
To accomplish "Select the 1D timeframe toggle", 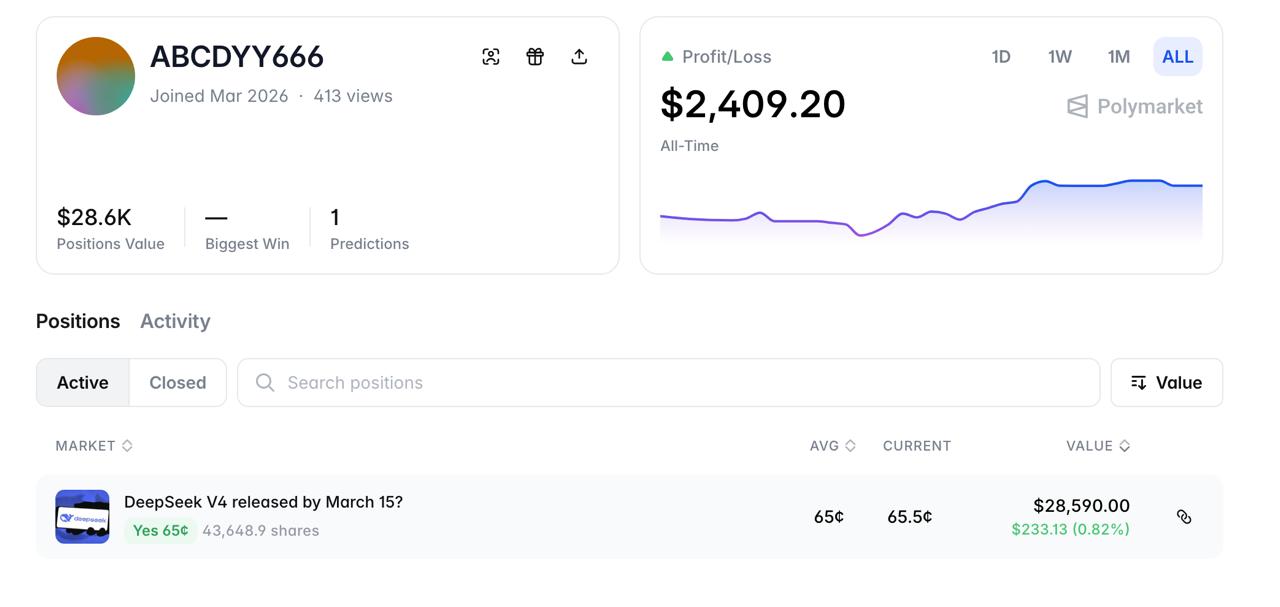I will point(1000,57).
